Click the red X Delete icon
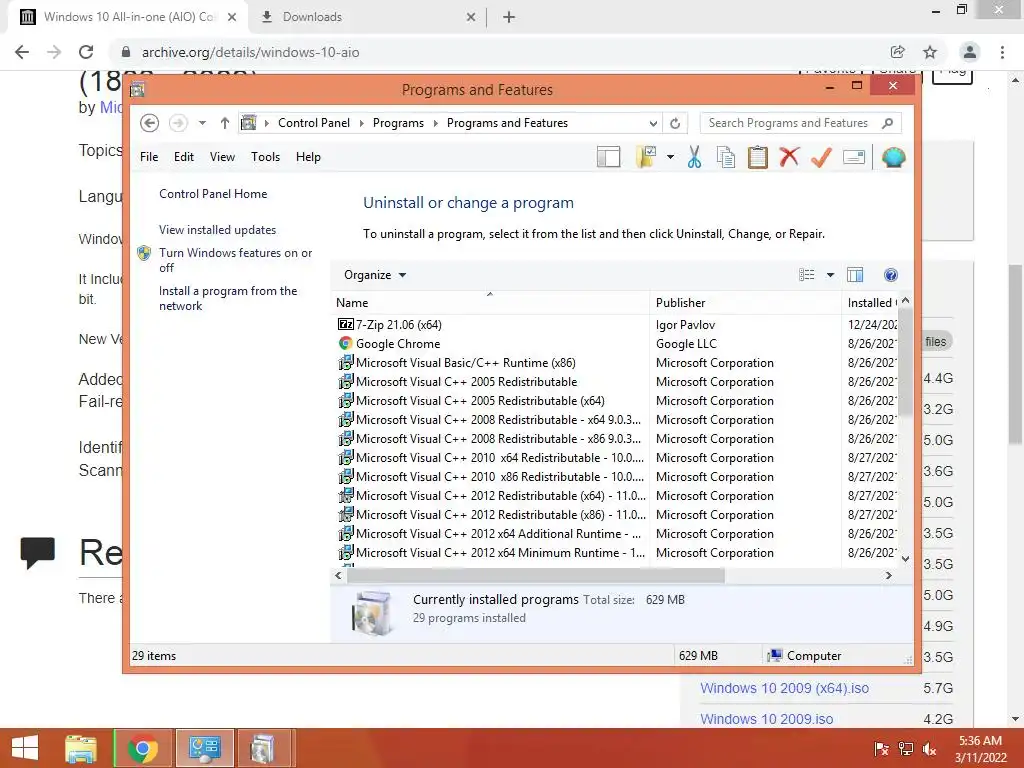The height and width of the screenshot is (768, 1024). 789,157
